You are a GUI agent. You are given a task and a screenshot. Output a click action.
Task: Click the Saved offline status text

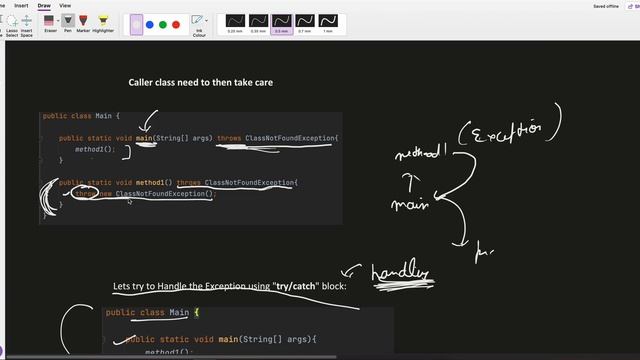coord(606,7)
